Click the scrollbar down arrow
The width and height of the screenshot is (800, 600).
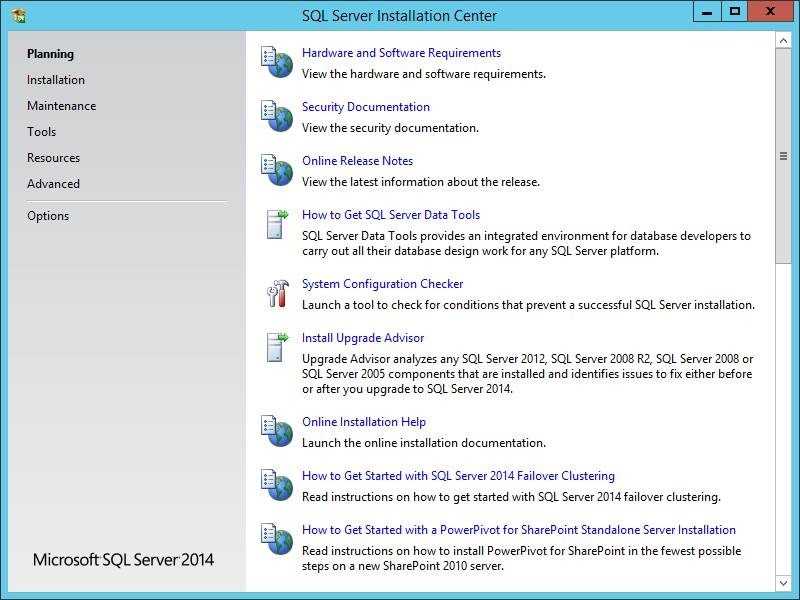click(783, 582)
